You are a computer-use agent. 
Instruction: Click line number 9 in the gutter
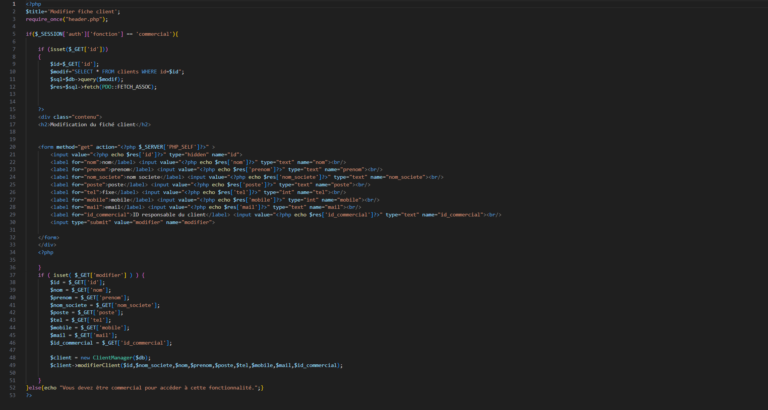(x=14, y=64)
